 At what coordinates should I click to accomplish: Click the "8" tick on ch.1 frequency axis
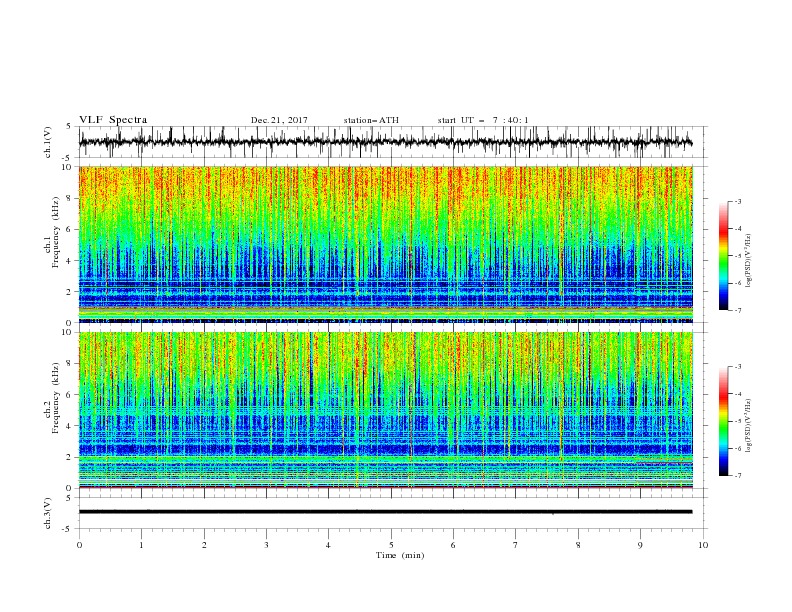pyautogui.click(x=70, y=198)
